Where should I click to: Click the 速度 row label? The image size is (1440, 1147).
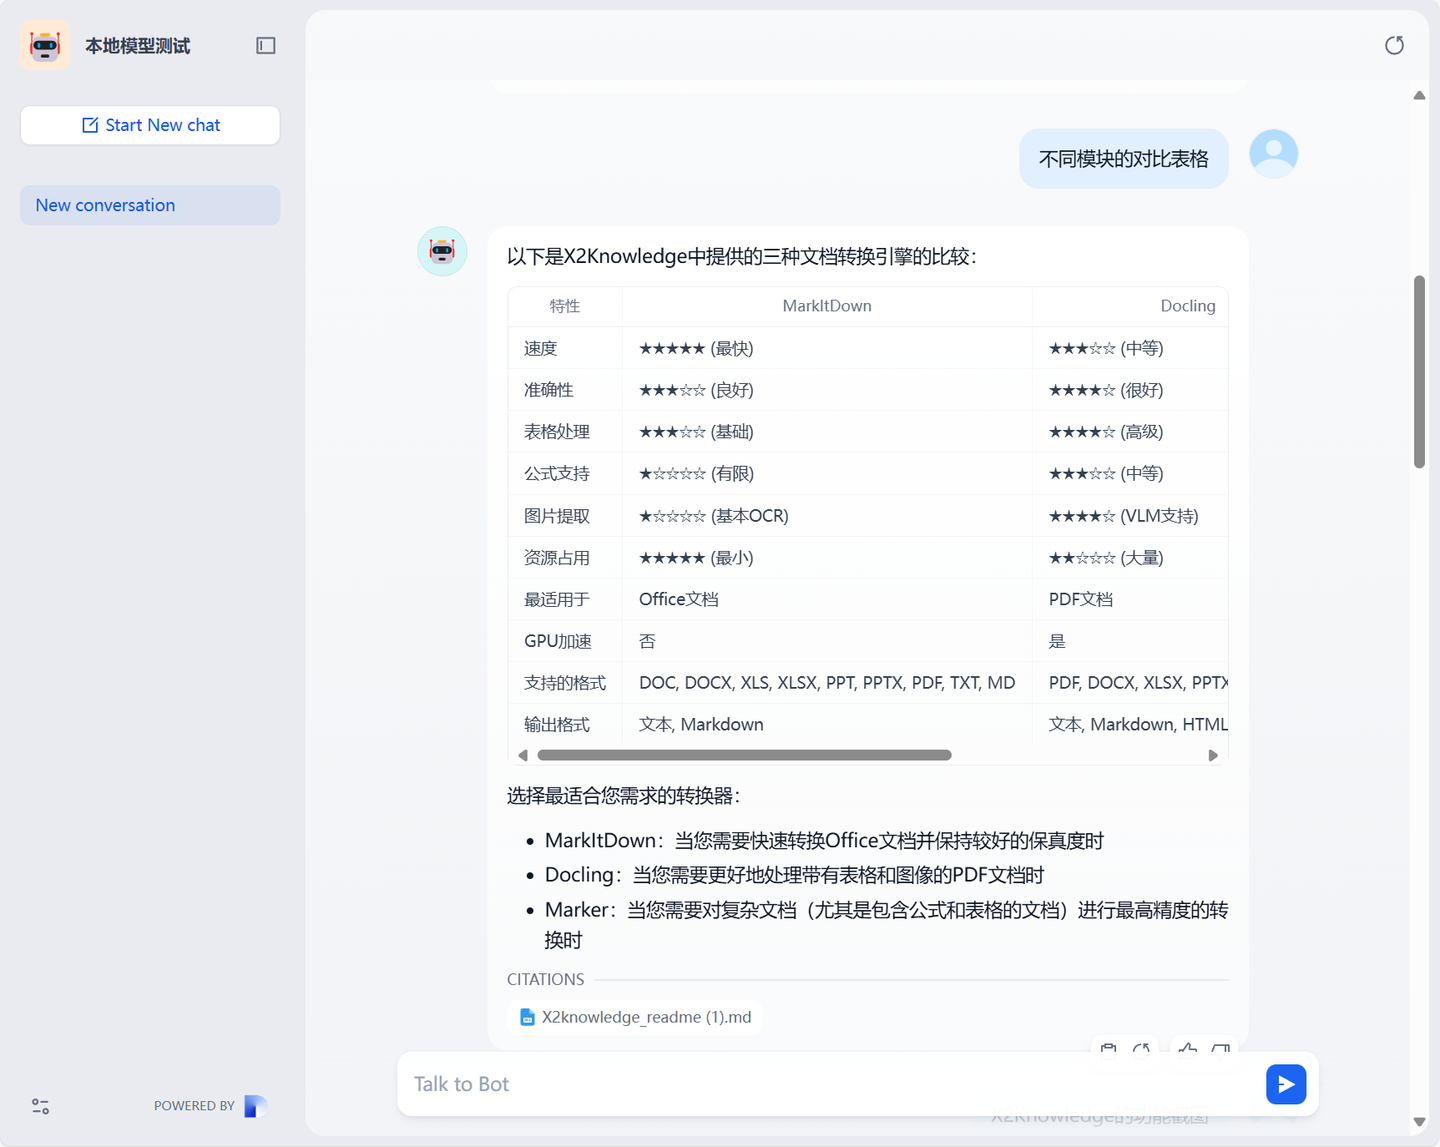540,348
